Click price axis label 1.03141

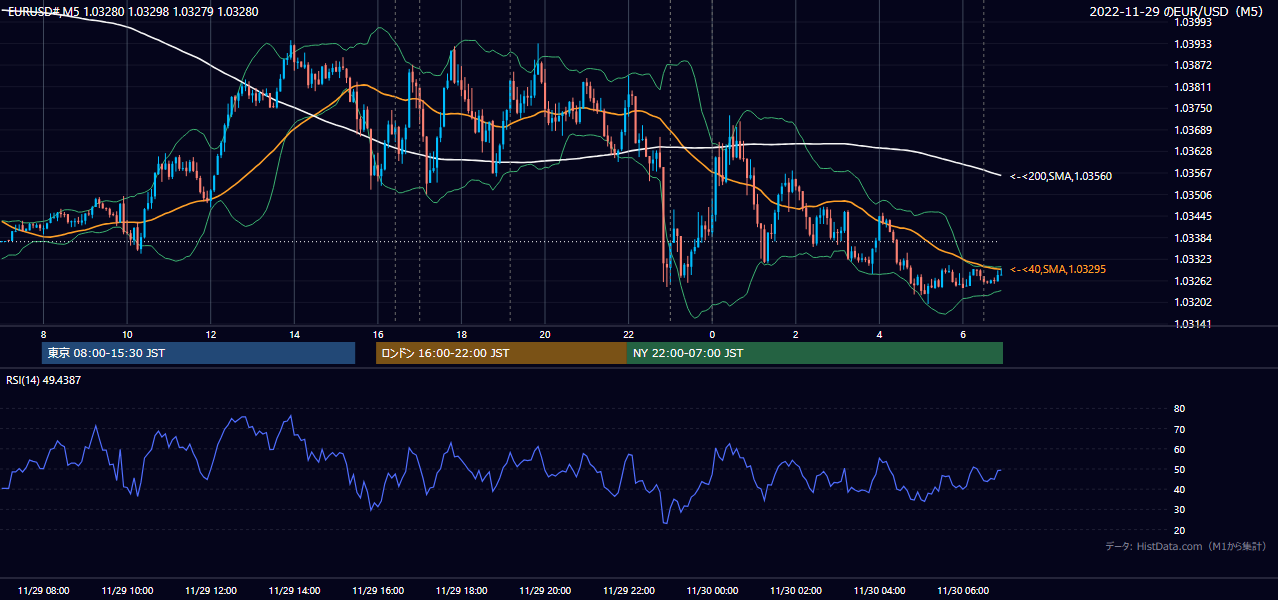point(1193,324)
